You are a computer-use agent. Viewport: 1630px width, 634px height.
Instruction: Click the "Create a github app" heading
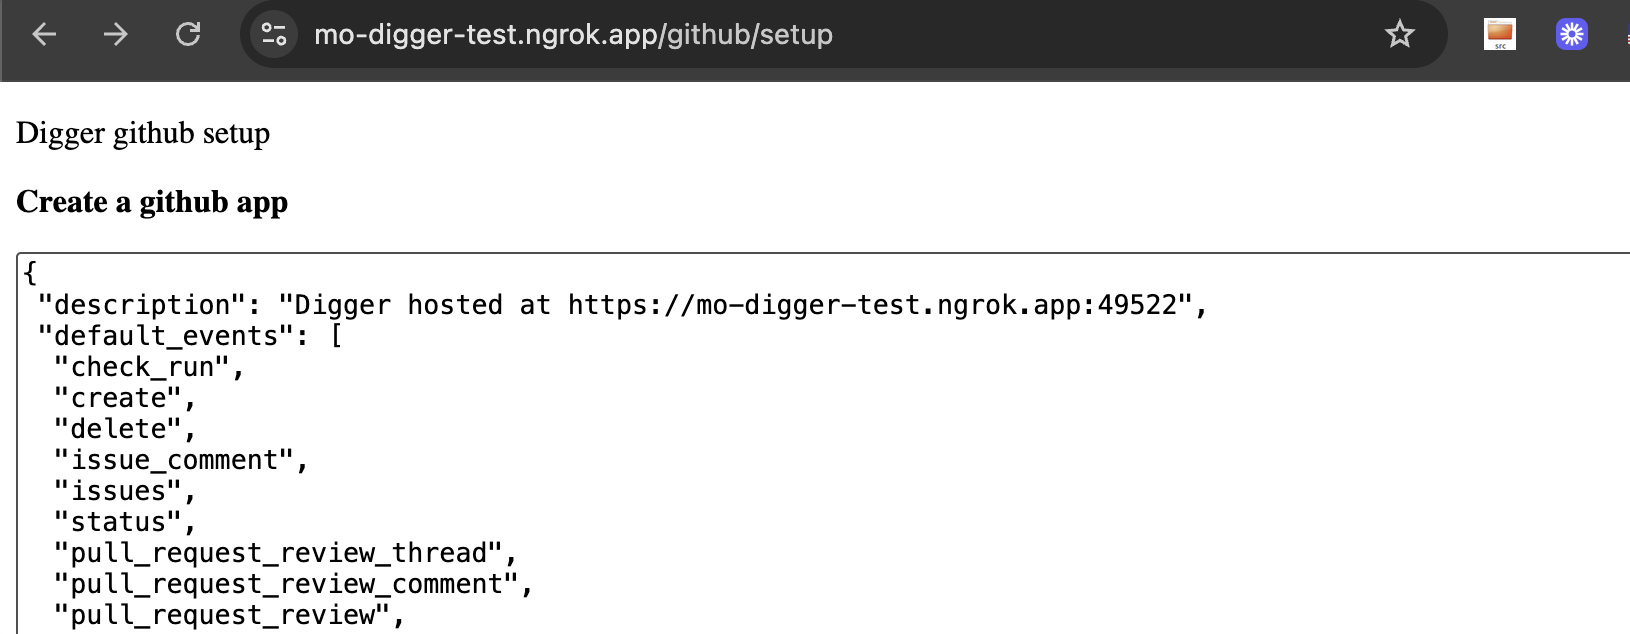click(152, 202)
